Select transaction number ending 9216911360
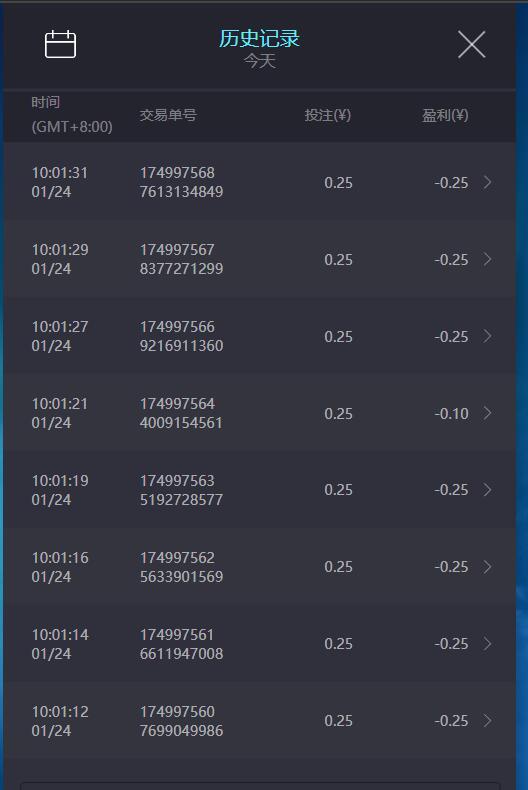Screen dimensions: 528x790 pyautogui.click(x=181, y=336)
